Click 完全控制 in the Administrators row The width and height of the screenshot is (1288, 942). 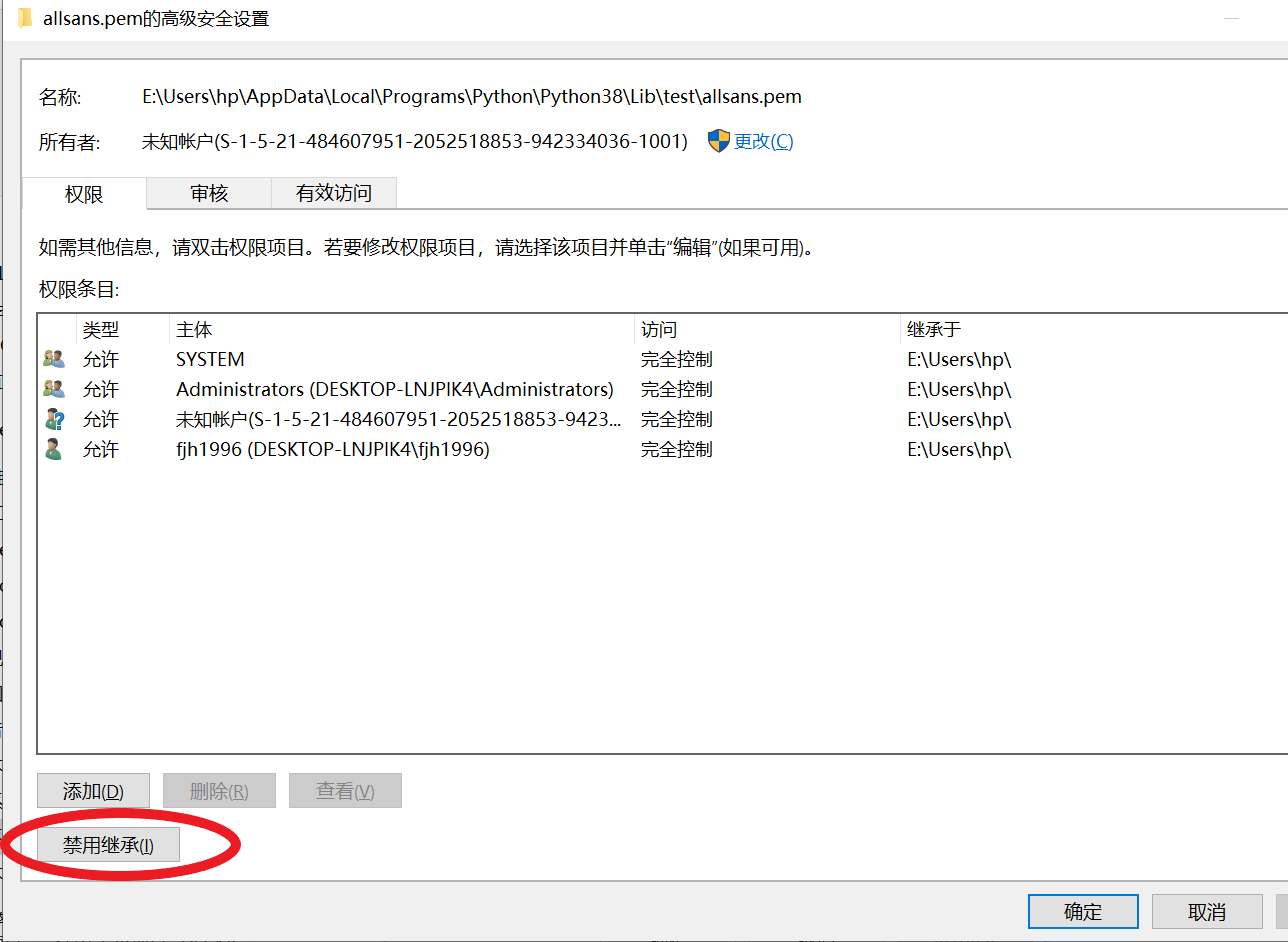[677, 389]
